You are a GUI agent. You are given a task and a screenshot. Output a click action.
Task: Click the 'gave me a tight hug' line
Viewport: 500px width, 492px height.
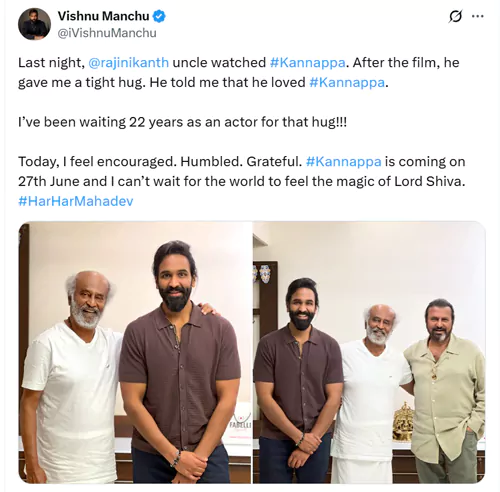[203, 82]
